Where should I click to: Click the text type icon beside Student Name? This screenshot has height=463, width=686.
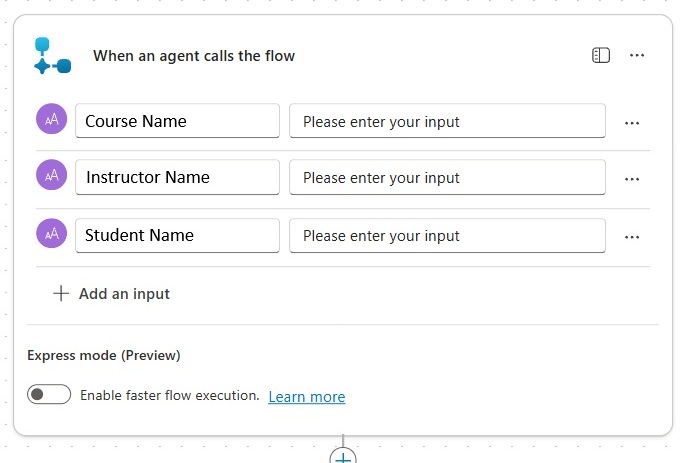pos(51,234)
